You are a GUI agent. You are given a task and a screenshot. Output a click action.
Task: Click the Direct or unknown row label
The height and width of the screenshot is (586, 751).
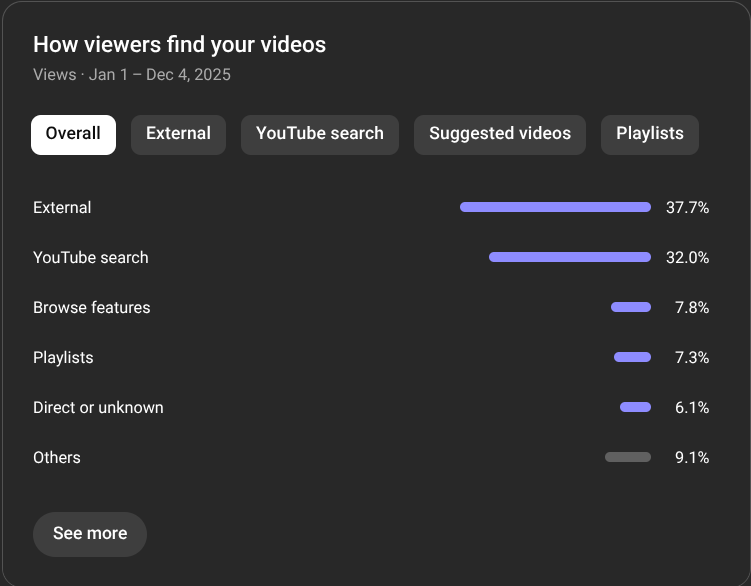point(98,408)
